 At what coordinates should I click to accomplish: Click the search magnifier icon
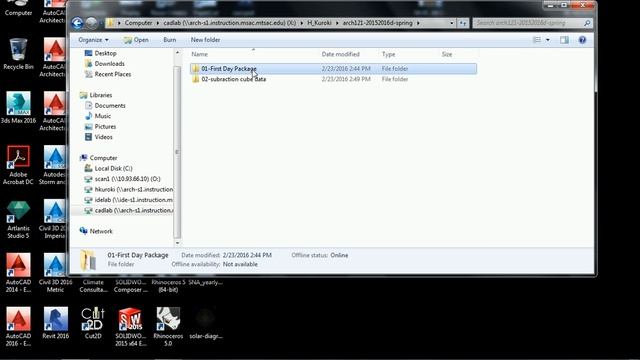point(587,23)
